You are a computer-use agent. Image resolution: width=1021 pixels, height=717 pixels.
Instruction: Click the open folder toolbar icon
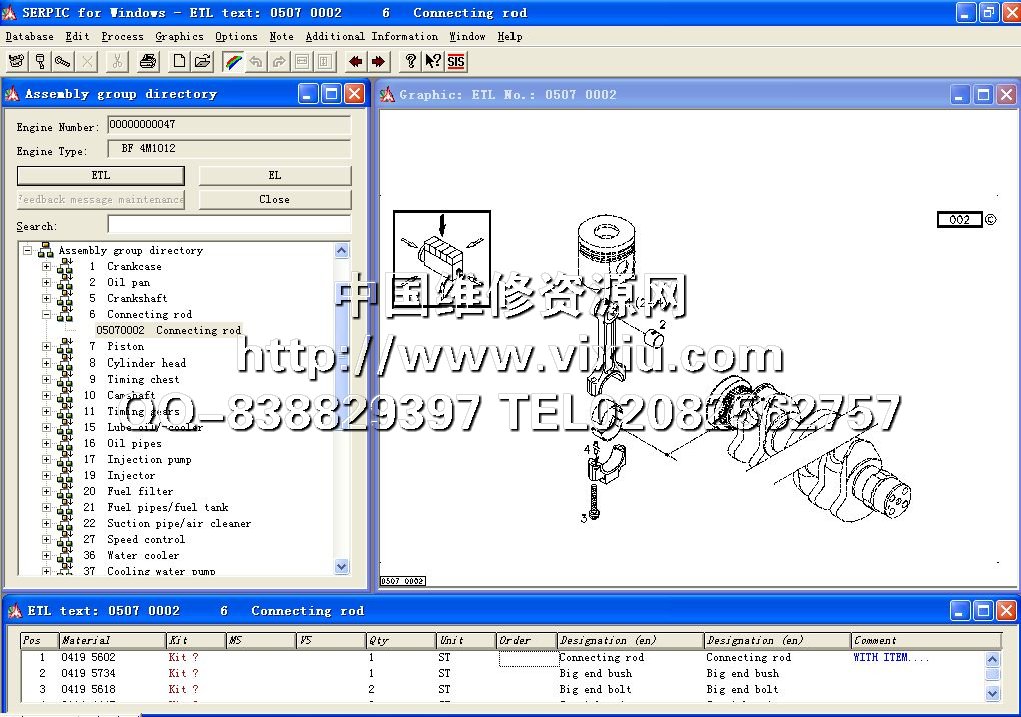[202, 61]
